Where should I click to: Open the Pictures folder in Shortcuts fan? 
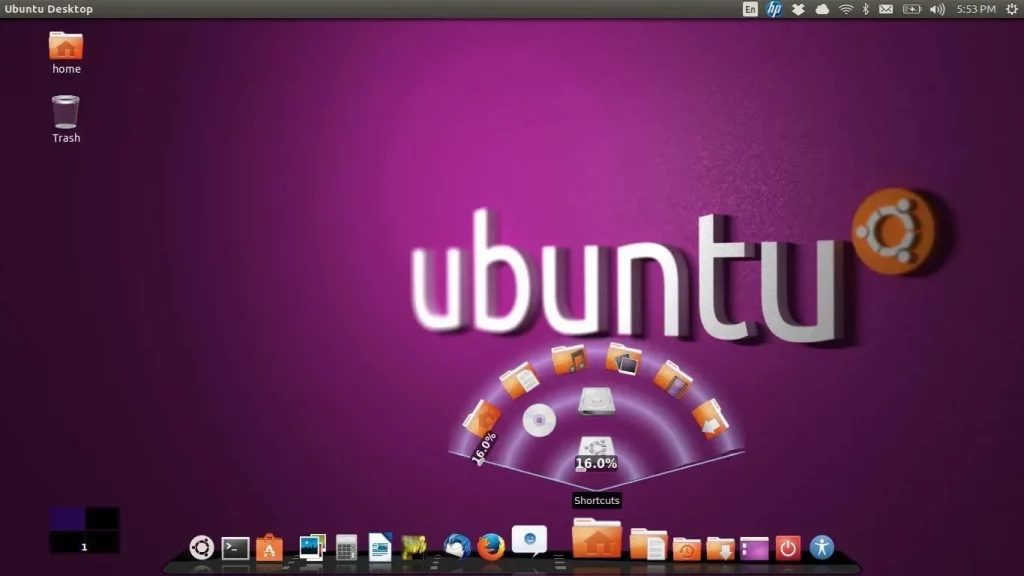point(624,359)
